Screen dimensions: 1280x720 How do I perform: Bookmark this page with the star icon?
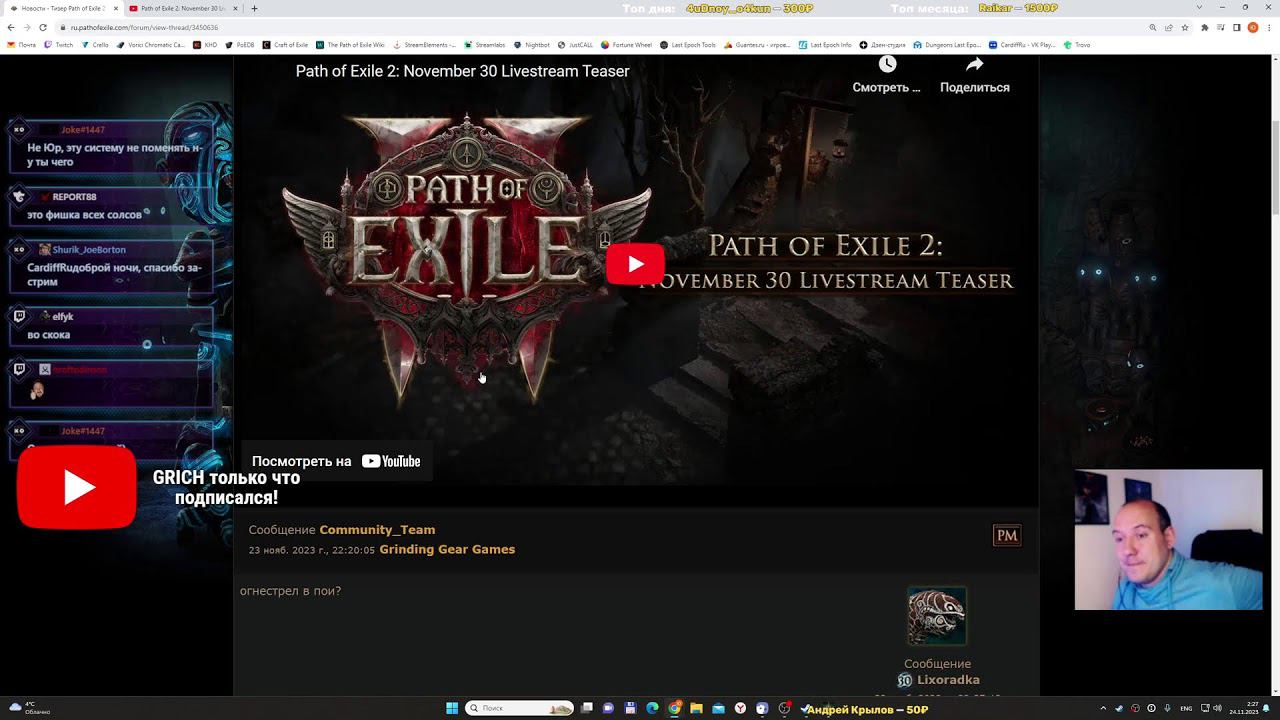pyautogui.click(x=1185, y=27)
